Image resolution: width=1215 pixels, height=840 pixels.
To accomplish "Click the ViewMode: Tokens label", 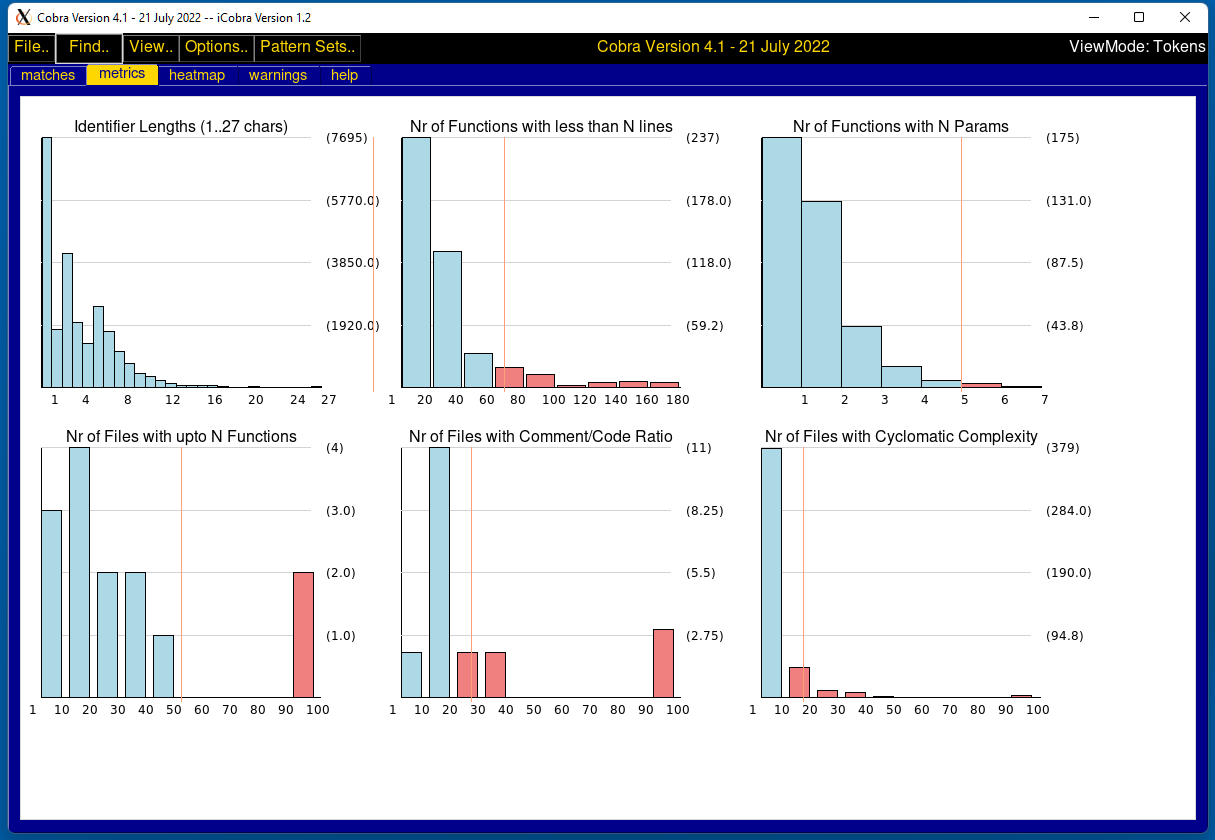I will coord(1136,47).
